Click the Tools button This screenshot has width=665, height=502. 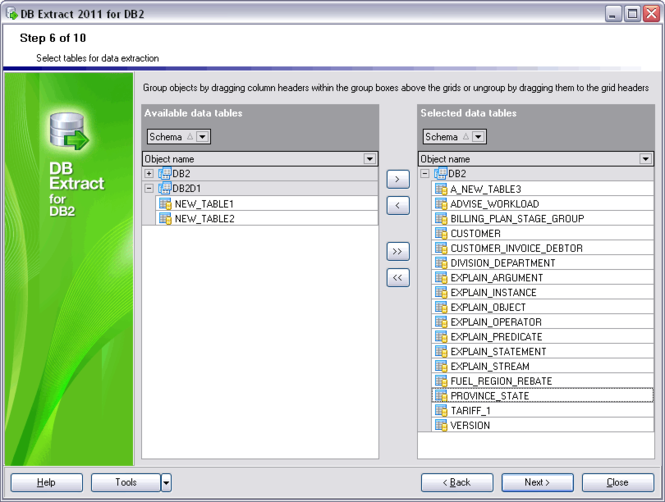(126, 482)
